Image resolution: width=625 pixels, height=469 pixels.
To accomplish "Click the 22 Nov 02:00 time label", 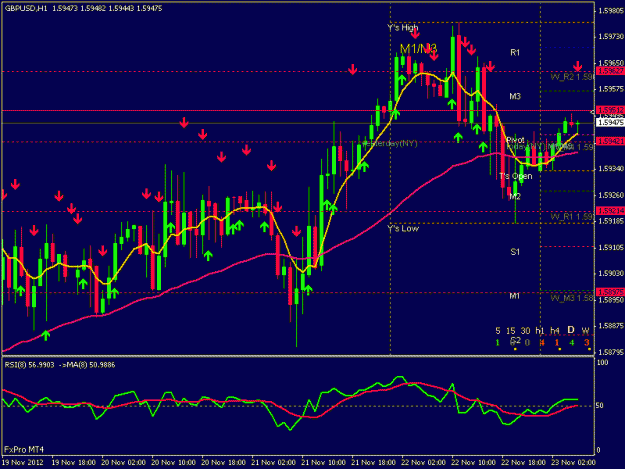I will (x=423, y=463).
